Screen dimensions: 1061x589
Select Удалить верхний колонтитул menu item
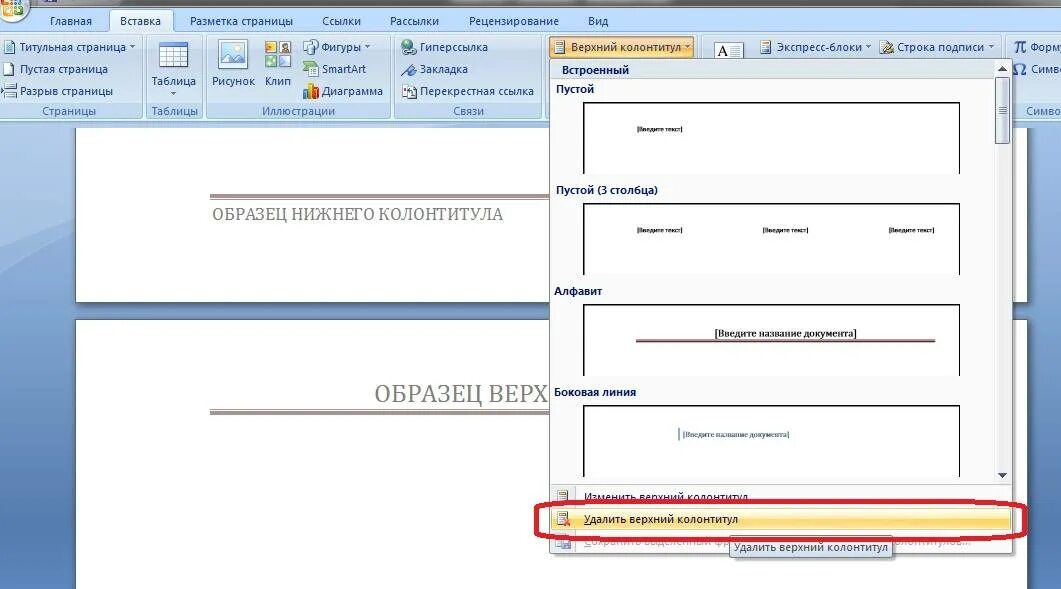click(781, 519)
